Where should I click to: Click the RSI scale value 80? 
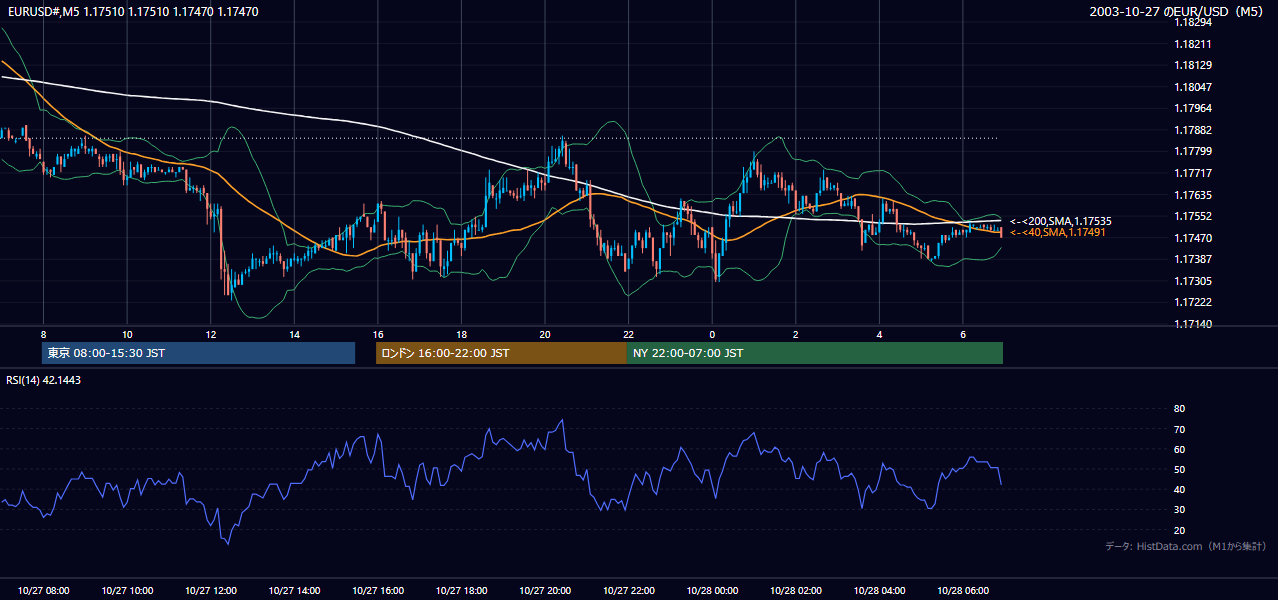coord(1179,409)
